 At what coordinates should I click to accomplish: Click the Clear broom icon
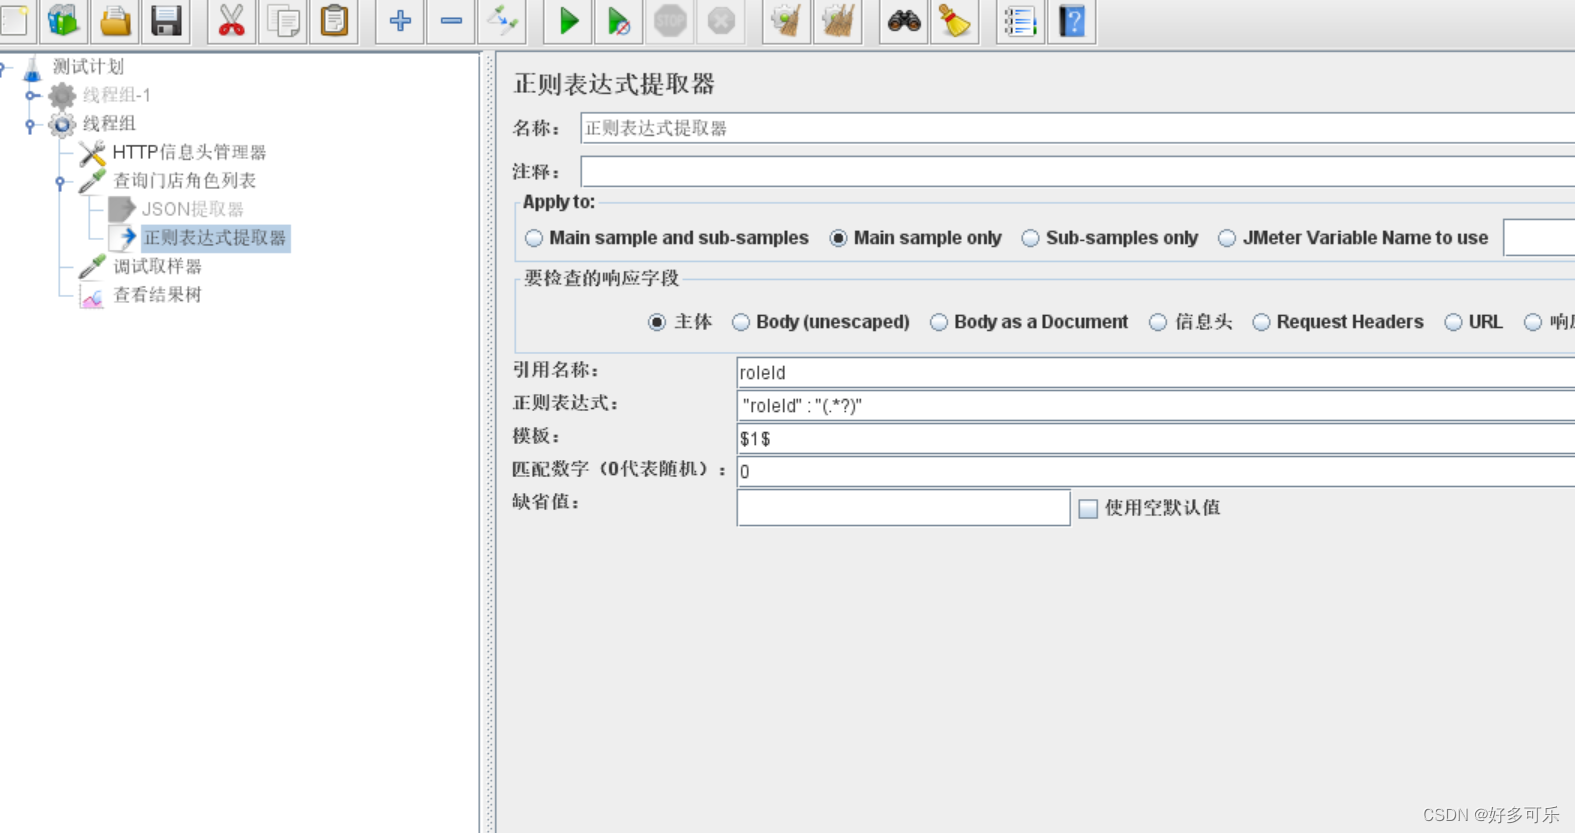(x=786, y=20)
